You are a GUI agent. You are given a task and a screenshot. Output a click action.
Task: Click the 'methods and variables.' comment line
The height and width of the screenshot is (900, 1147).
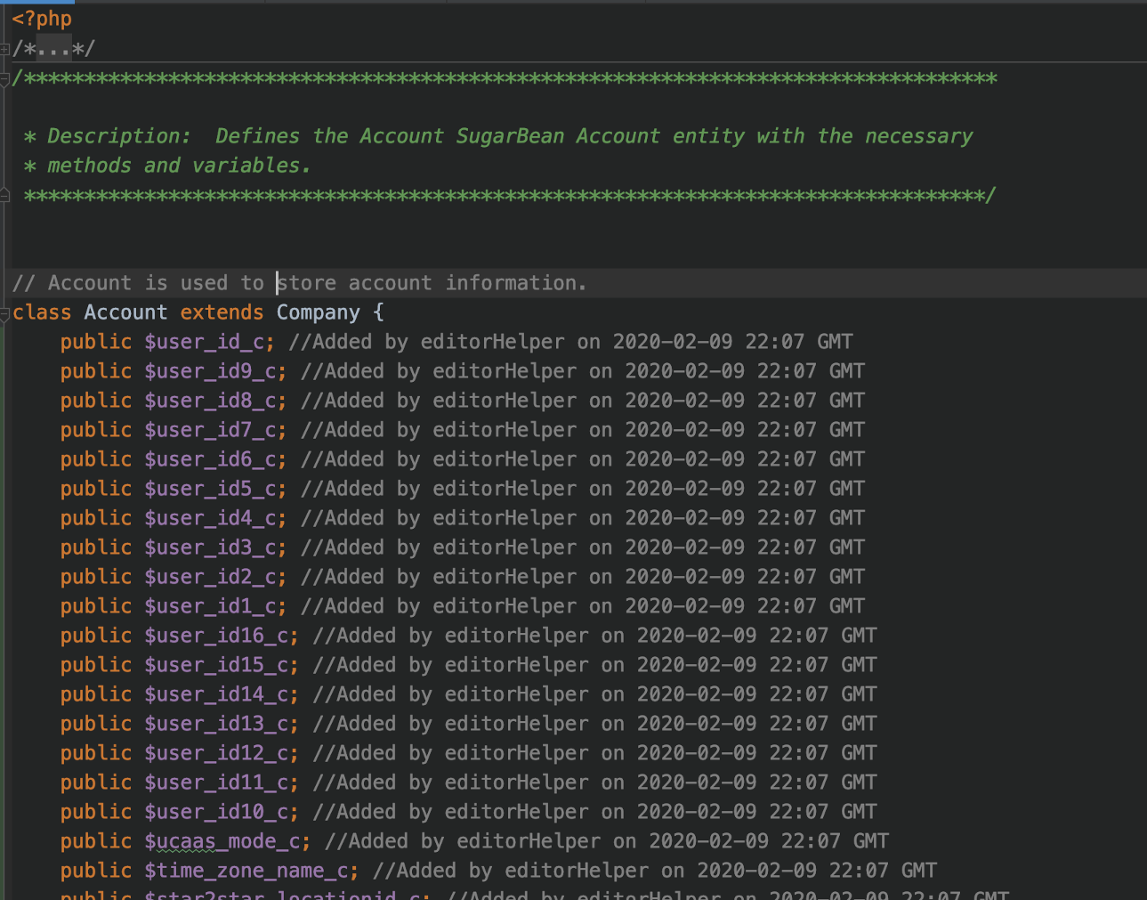pos(178,165)
